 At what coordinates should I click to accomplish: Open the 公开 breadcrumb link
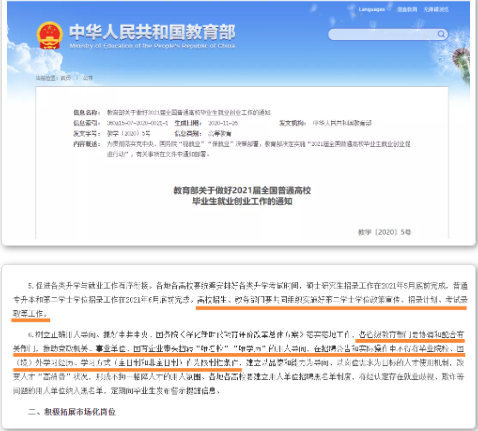(x=88, y=78)
